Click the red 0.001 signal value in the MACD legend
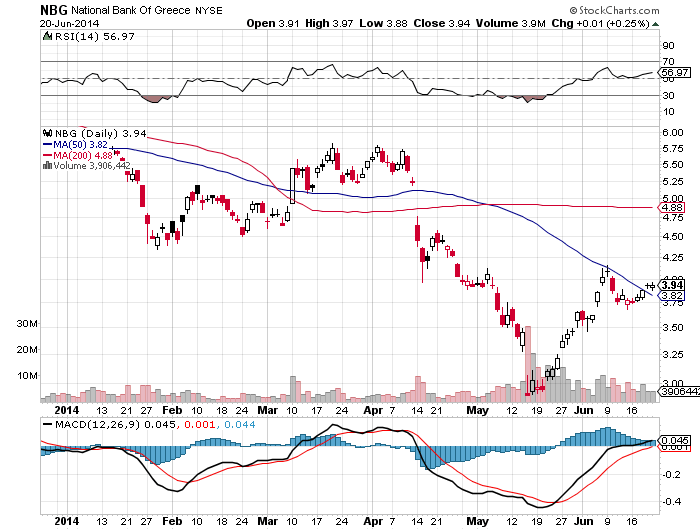This screenshot has width=700, height=530. (200, 424)
